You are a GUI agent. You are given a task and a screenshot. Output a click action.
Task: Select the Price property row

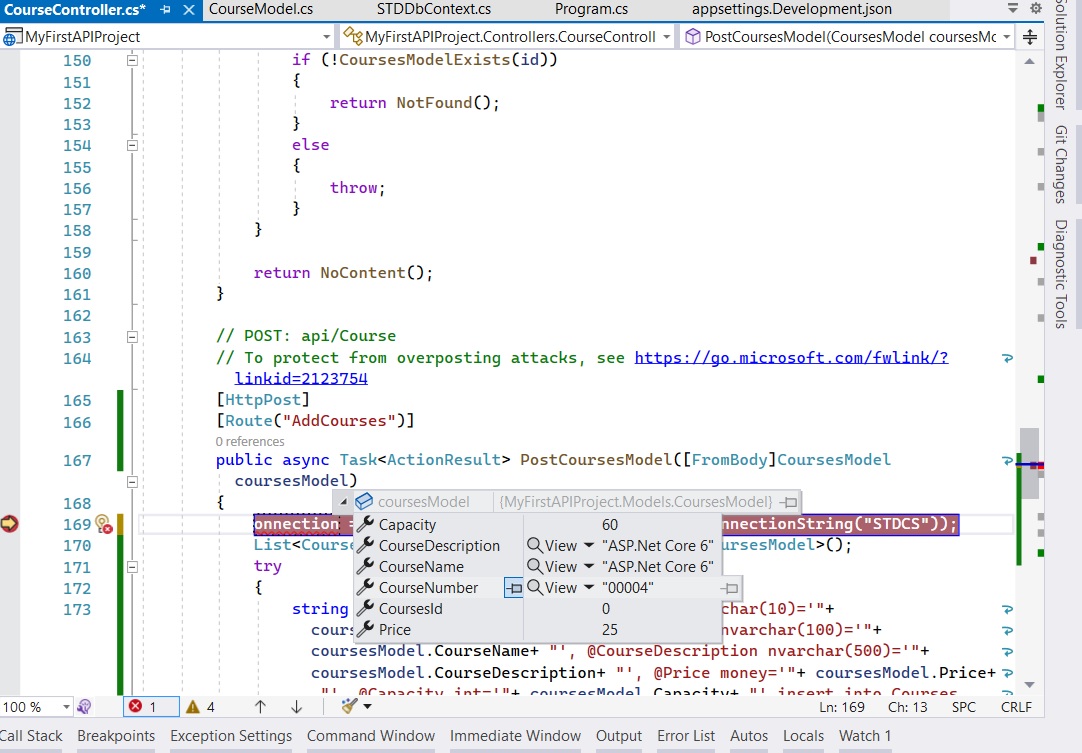395,629
